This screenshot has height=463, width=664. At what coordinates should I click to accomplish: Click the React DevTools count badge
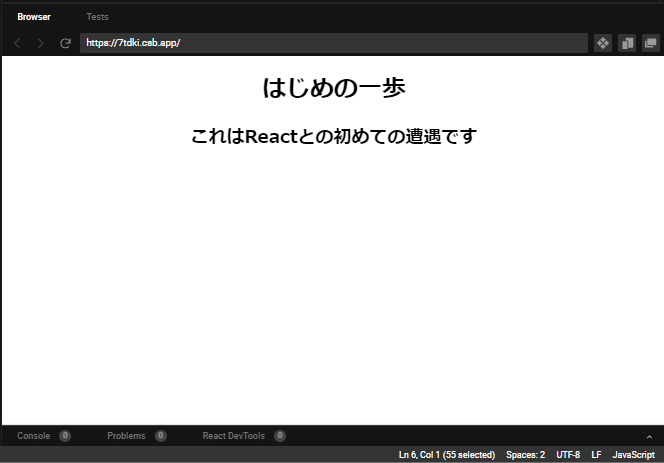point(280,436)
